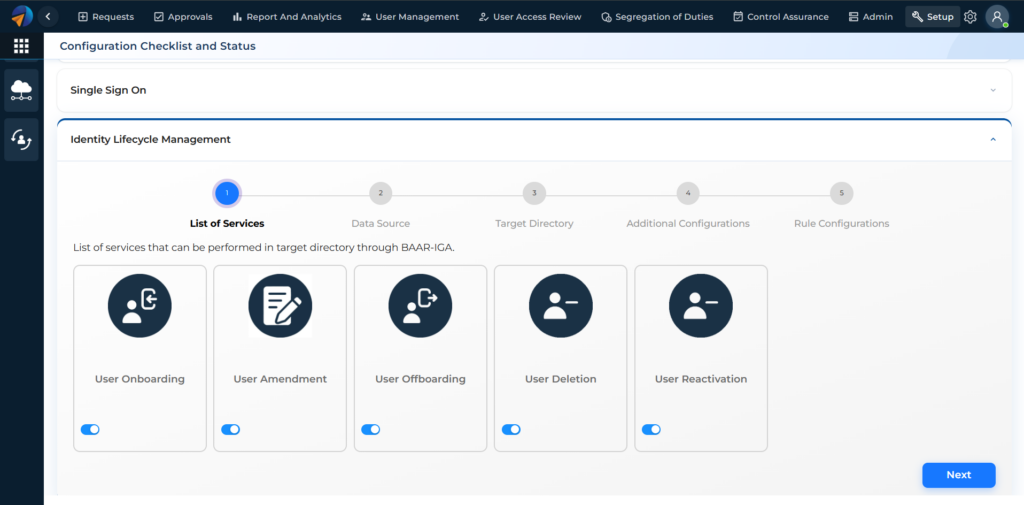
Task: Click the User Reactivation label
Action: point(701,379)
